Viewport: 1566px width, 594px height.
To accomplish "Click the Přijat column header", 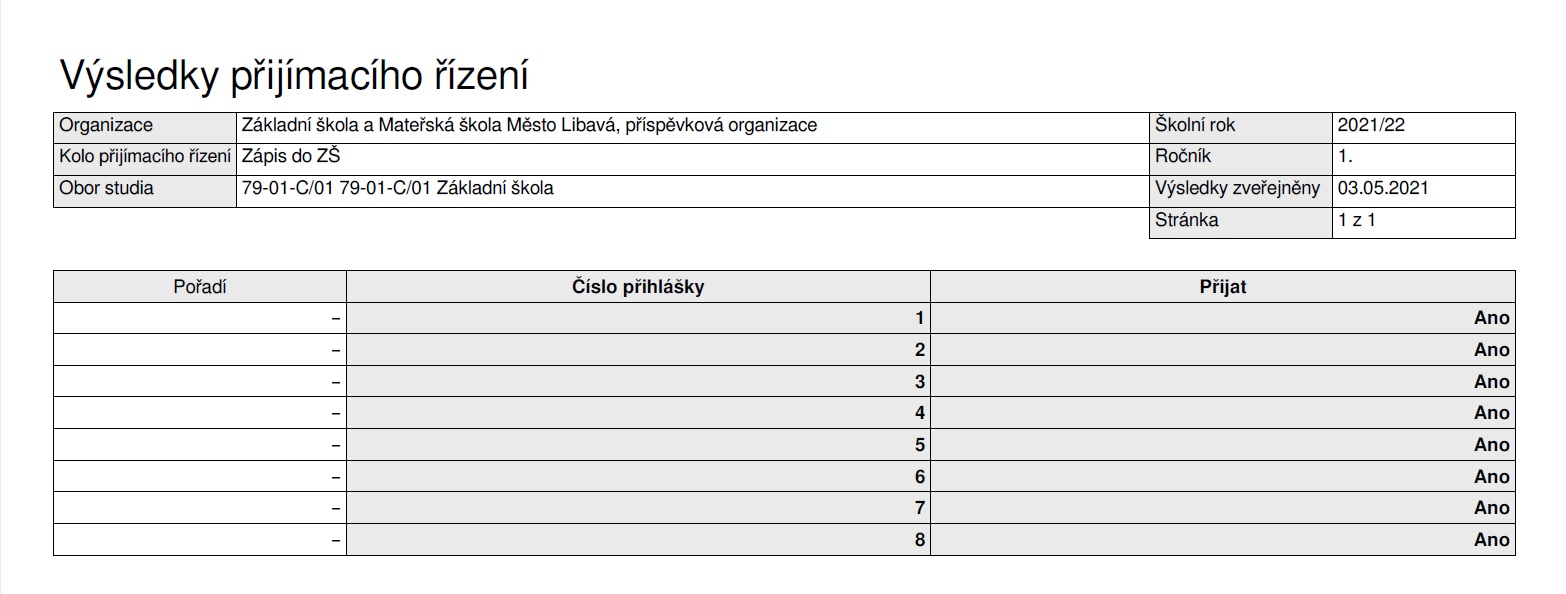I will tap(1223, 287).
